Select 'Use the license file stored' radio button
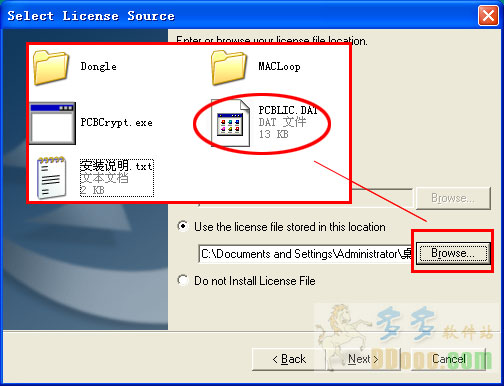The image size is (504, 386). click(183, 226)
